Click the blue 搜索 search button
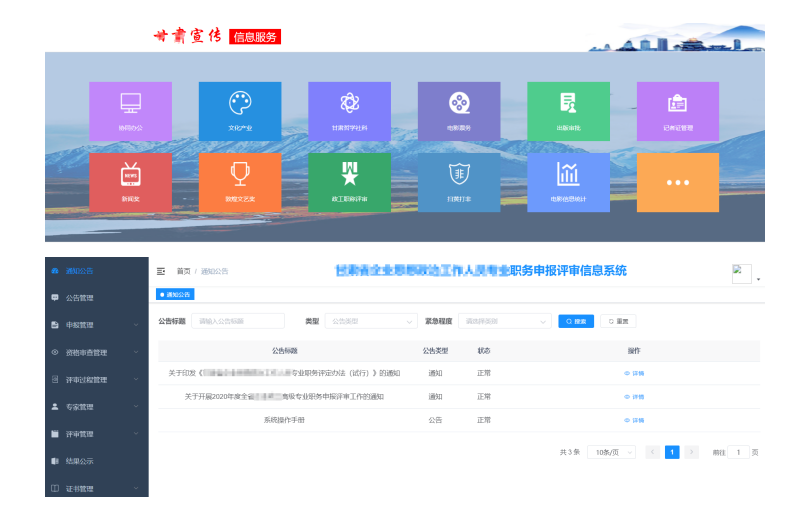Viewport: 810px width, 512px height. click(576, 321)
